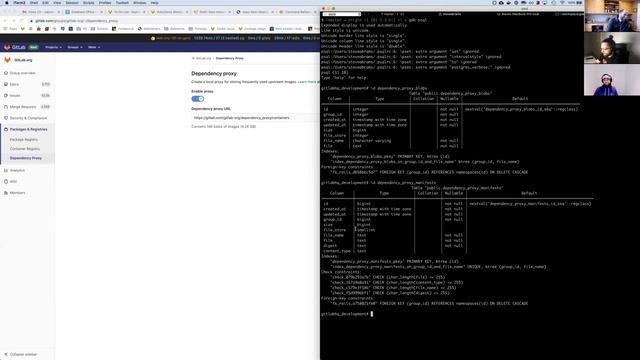Click the Dependency proxy URL field
The width and height of the screenshot is (640, 360).
tap(256, 118)
